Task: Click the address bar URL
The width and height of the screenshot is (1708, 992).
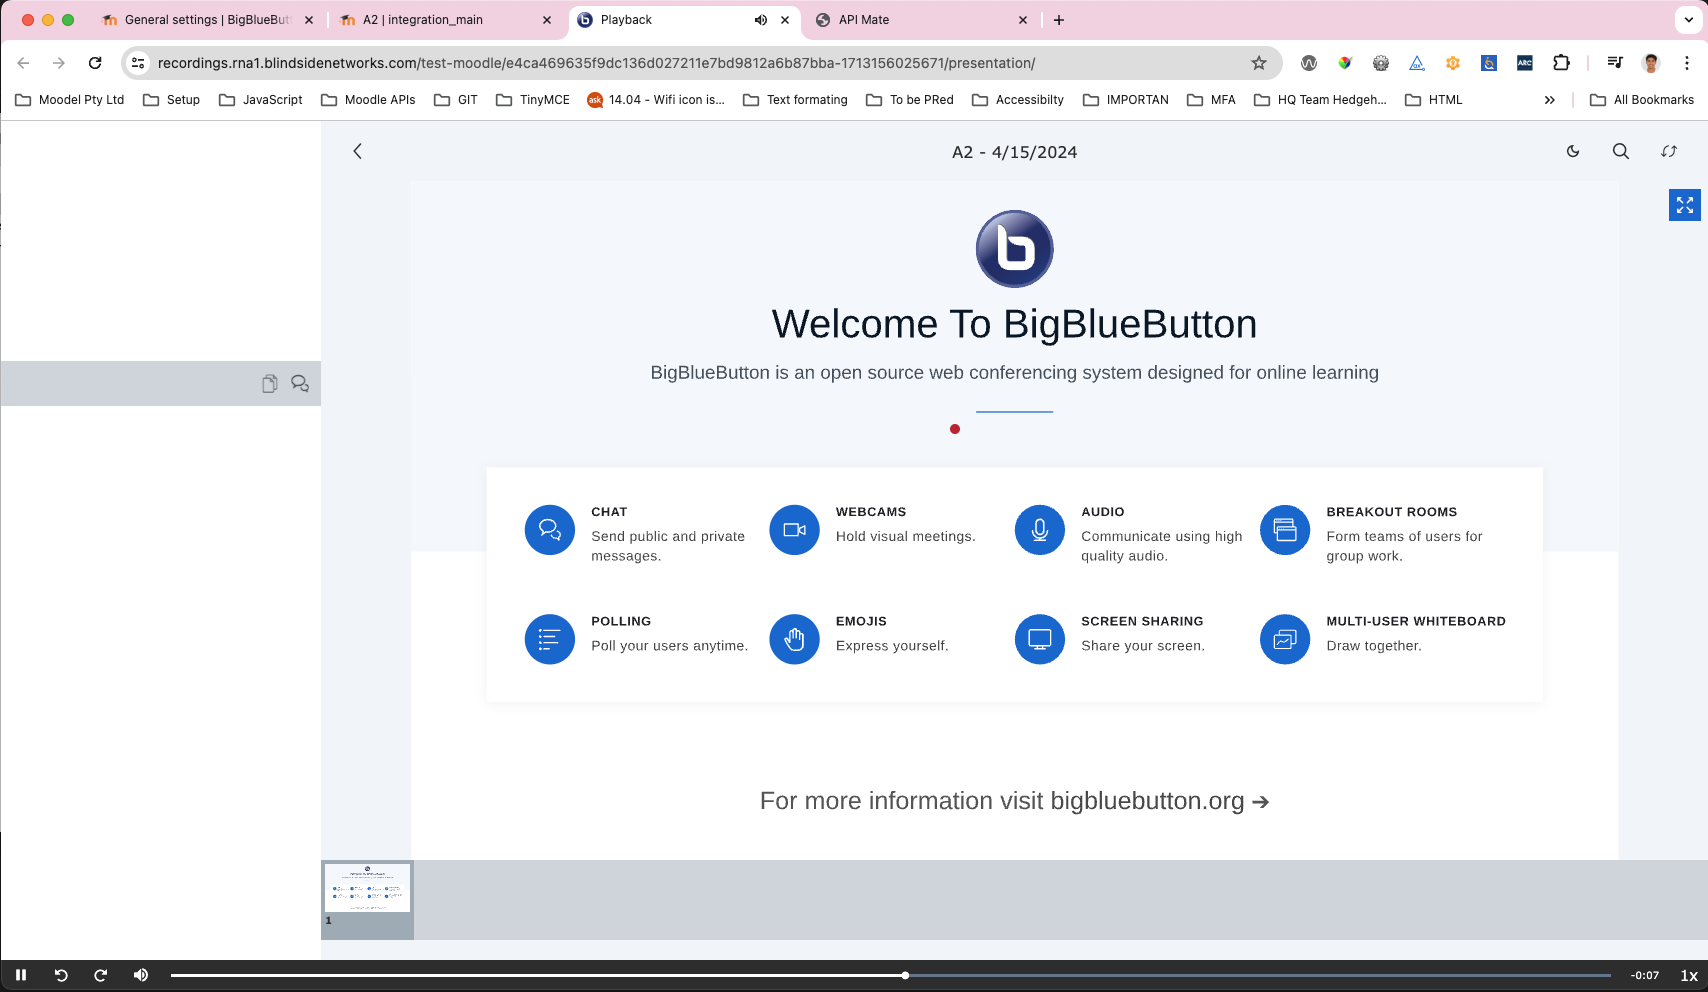Action: (596, 63)
